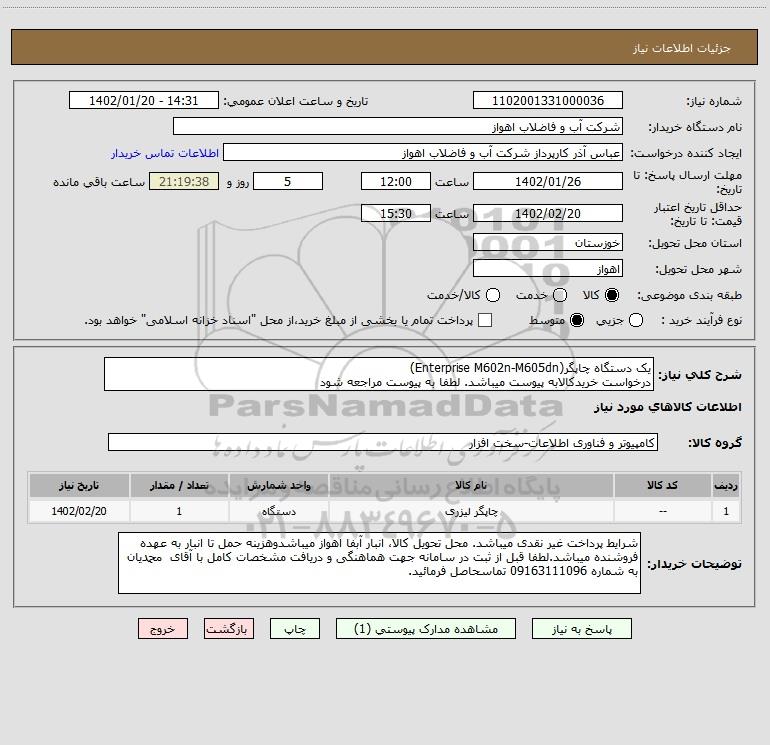The image size is (770, 745).
Task: Click the deadline time field 12:00
Action: 396,181
